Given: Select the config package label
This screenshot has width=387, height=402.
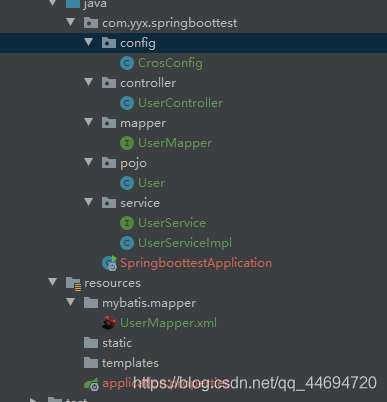Looking at the screenshot, I should point(138,43).
